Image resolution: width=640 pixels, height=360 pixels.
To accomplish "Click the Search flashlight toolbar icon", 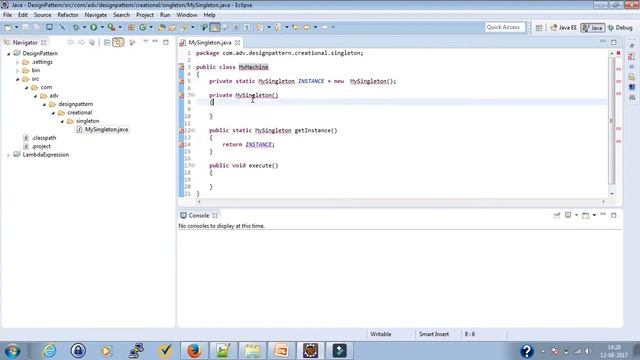I will coord(184,27).
